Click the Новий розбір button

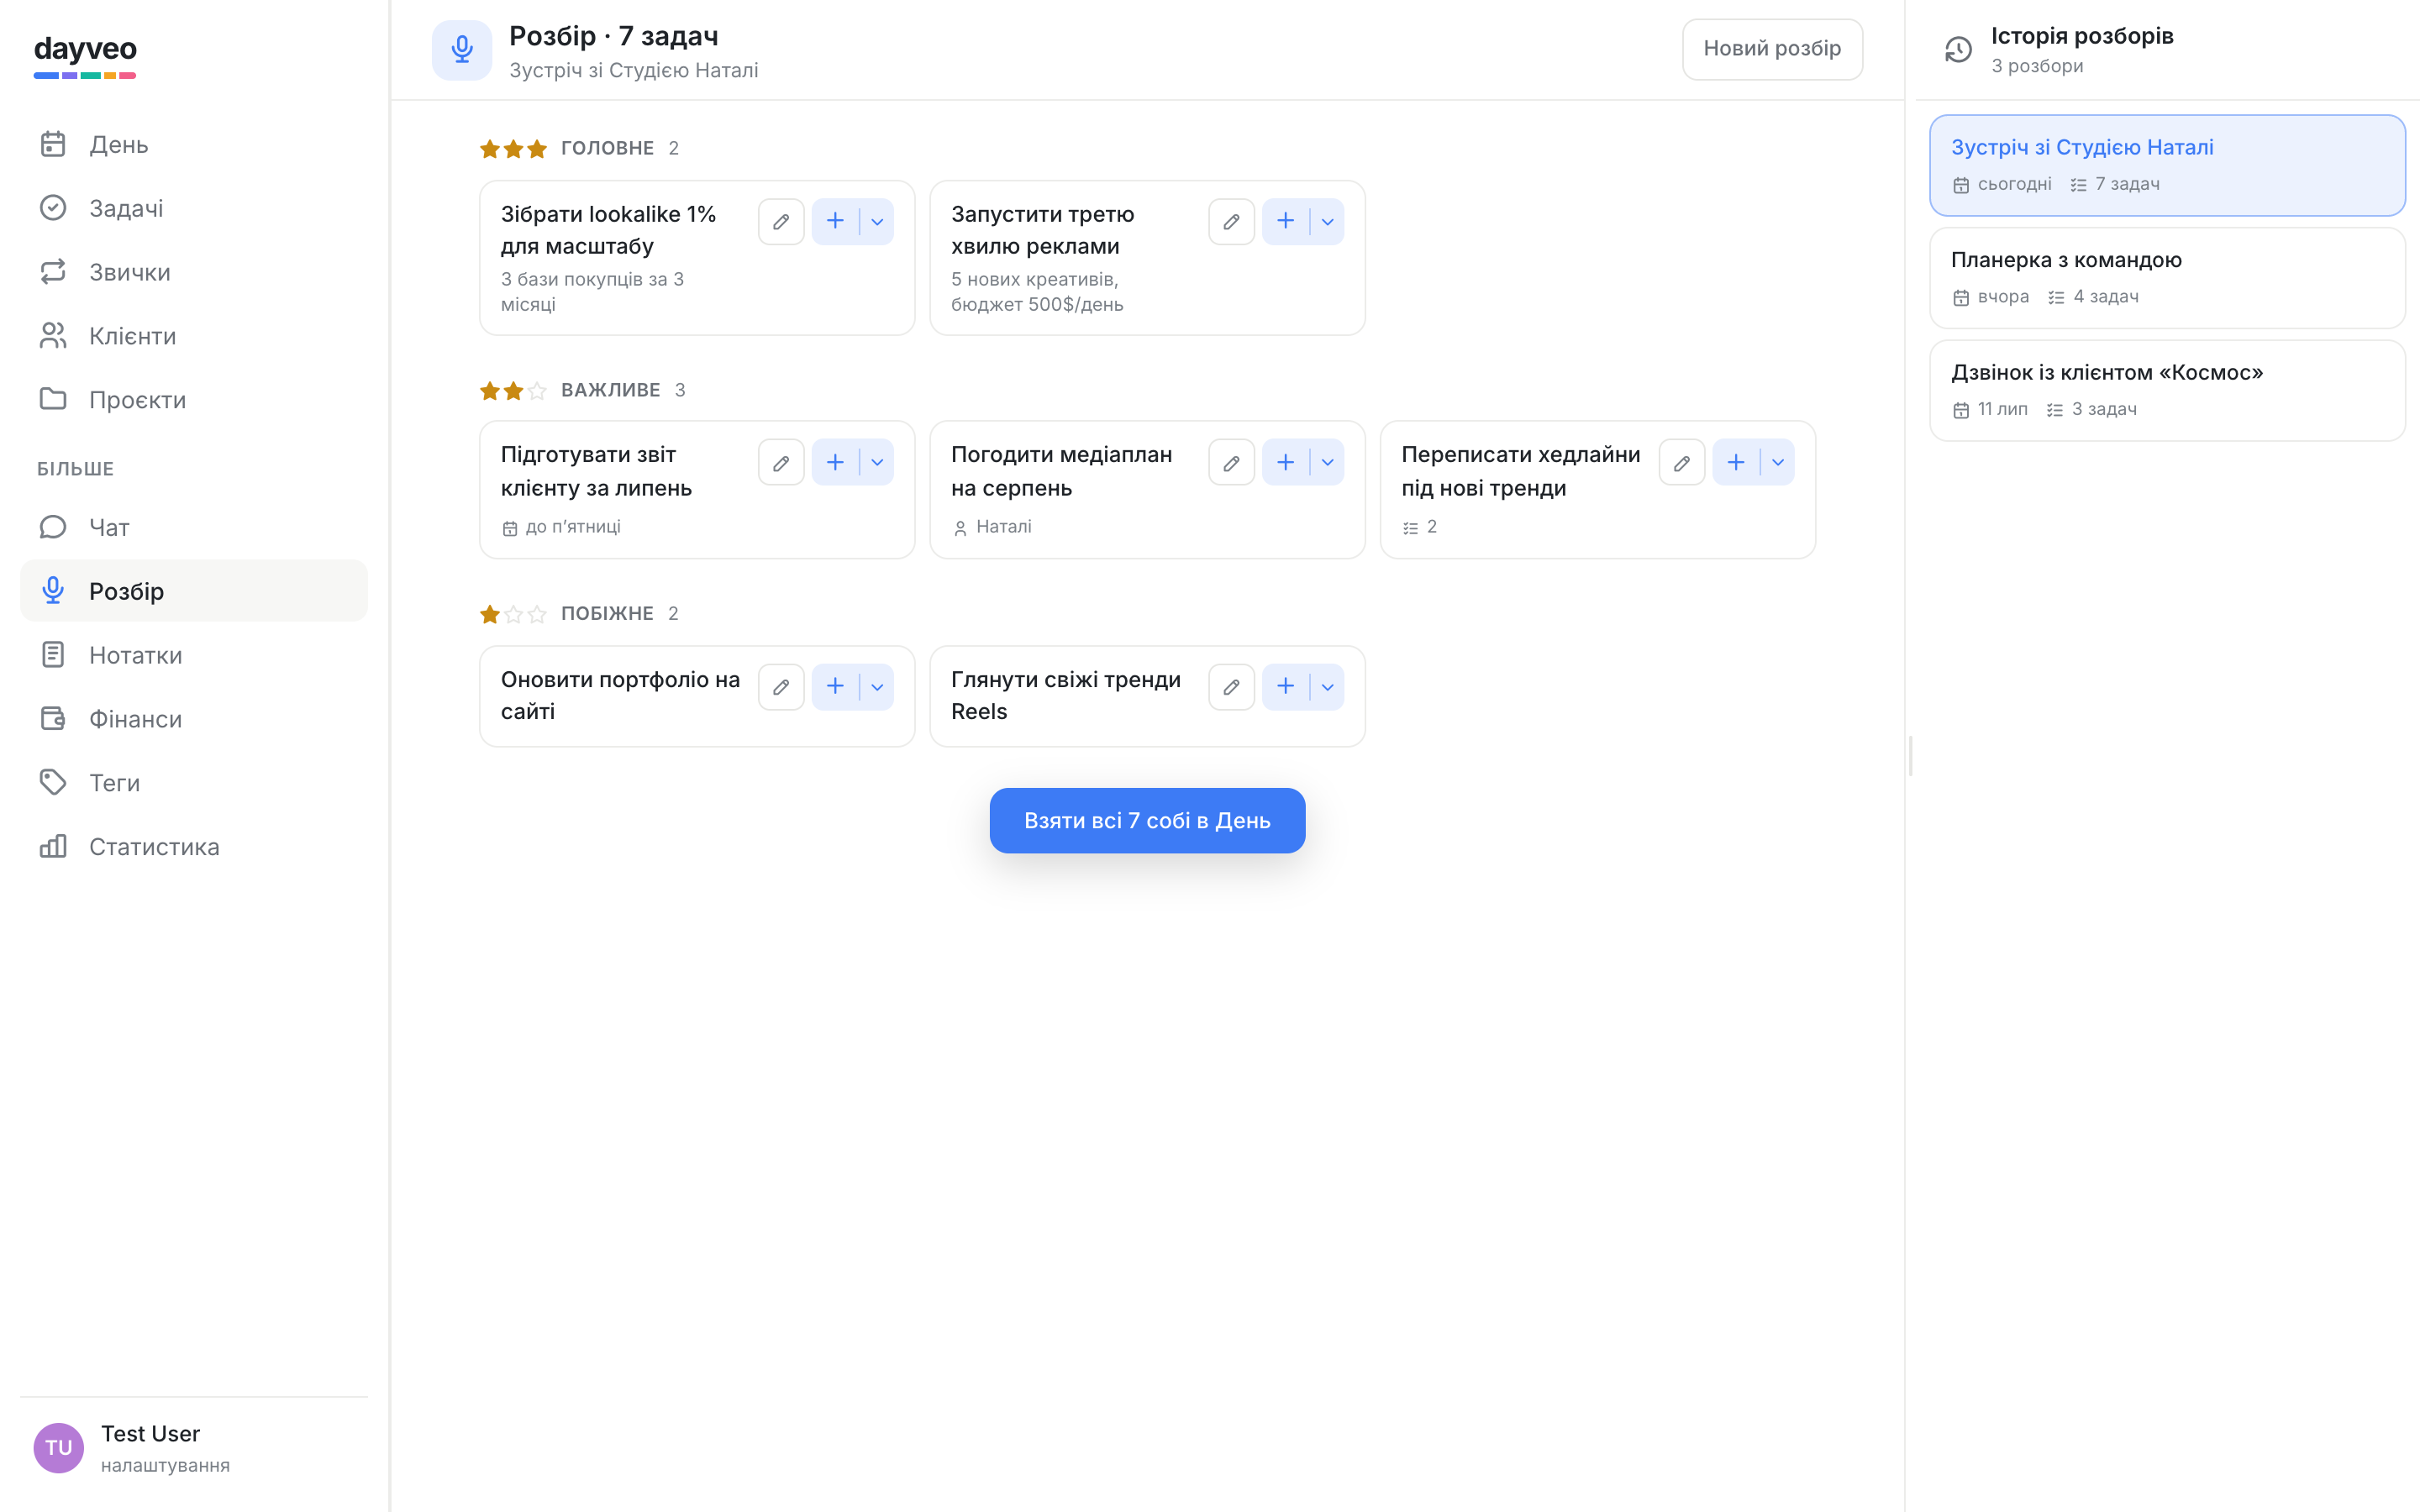pos(1772,49)
